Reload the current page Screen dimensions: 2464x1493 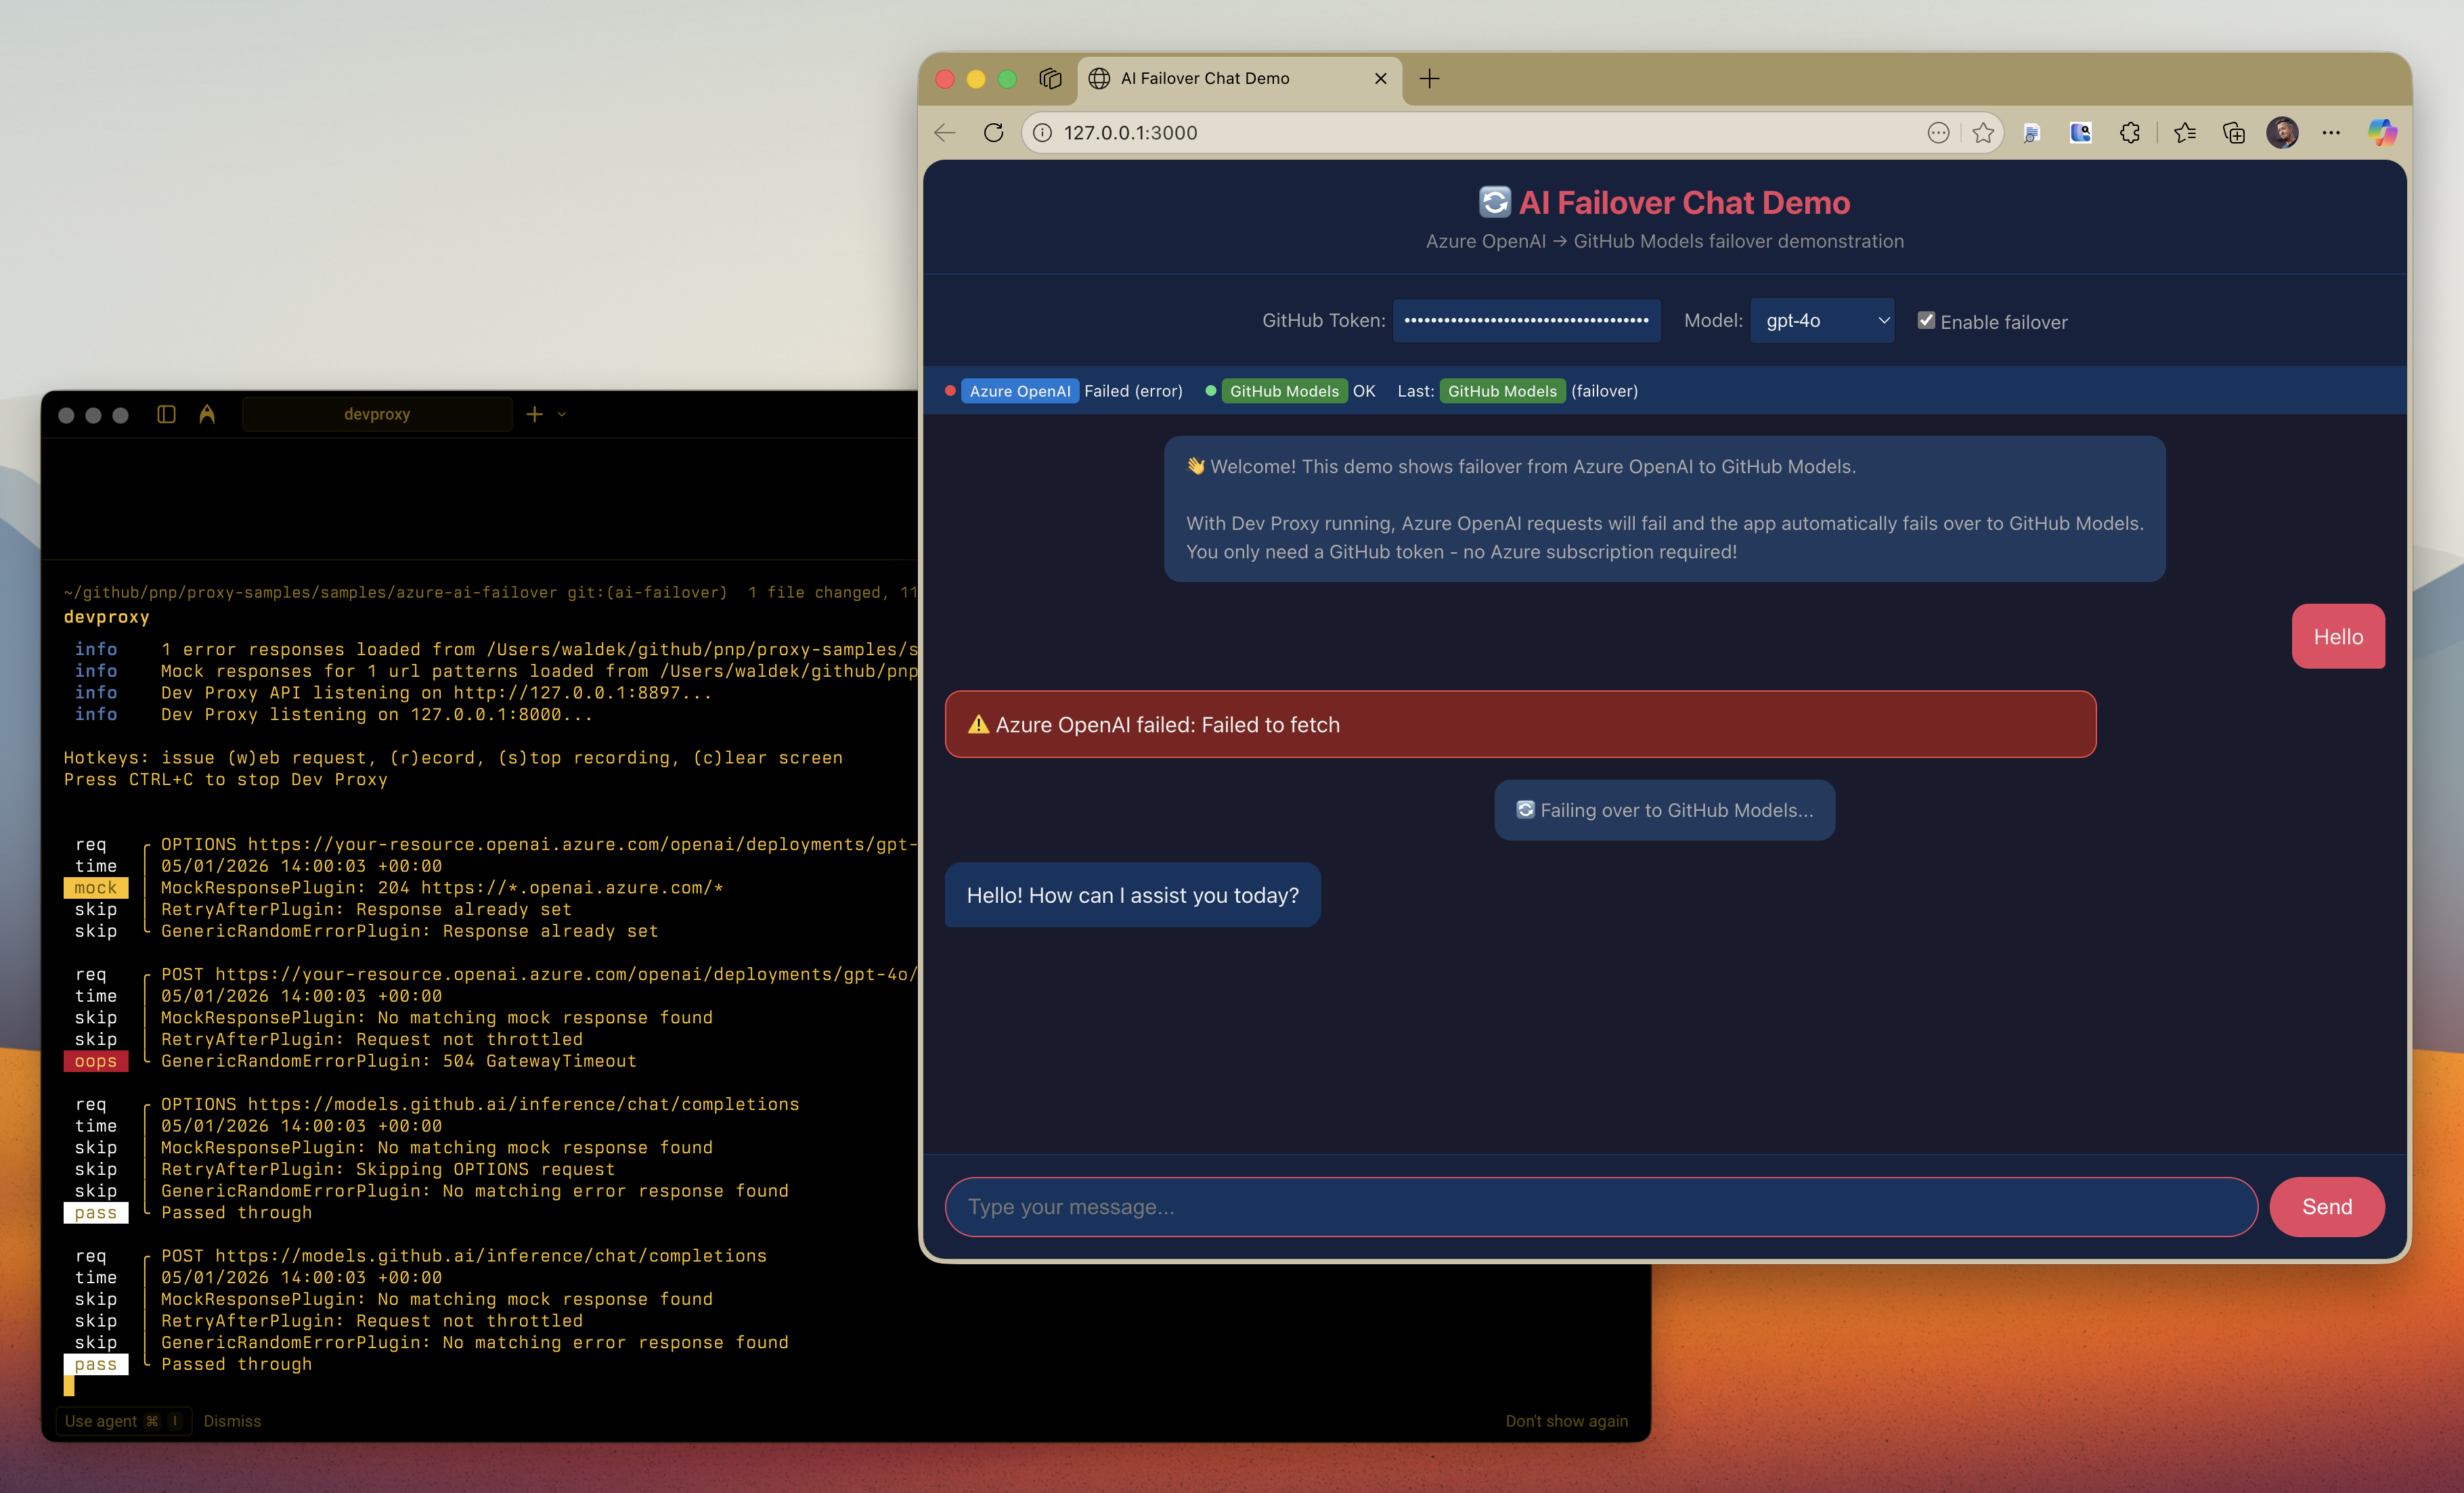coord(994,132)
